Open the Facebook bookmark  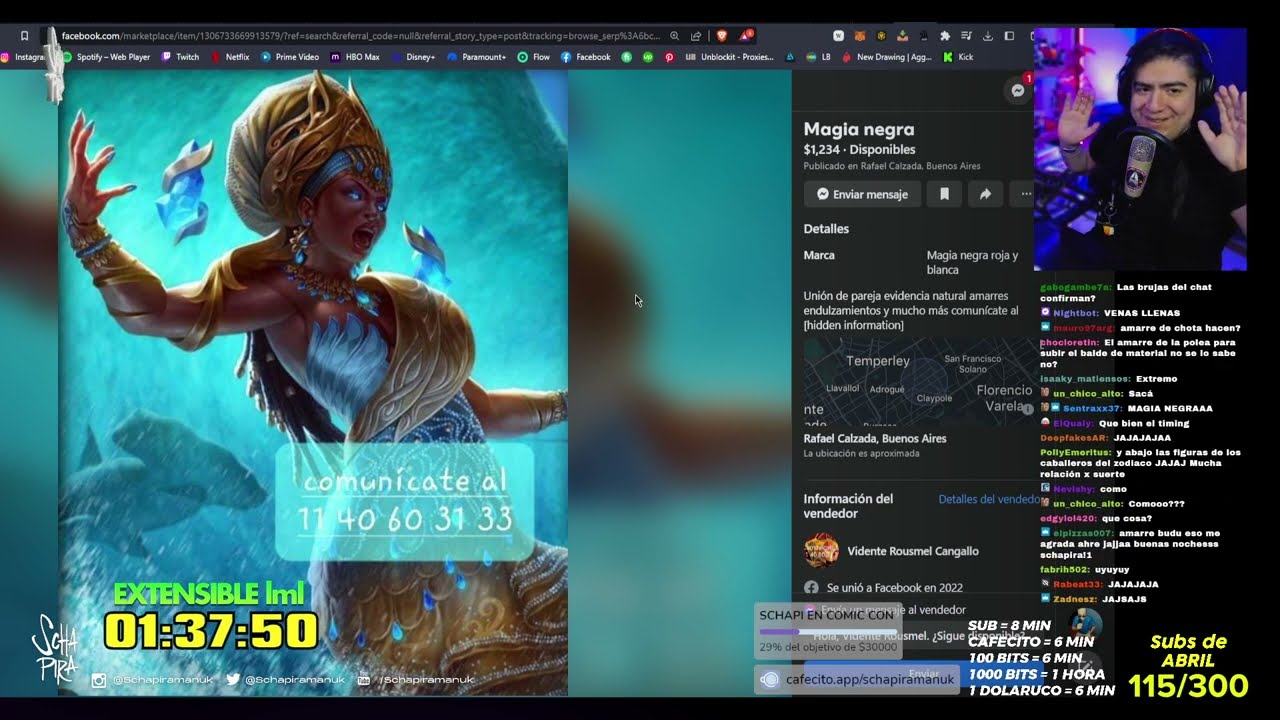(x=586, y=57)
